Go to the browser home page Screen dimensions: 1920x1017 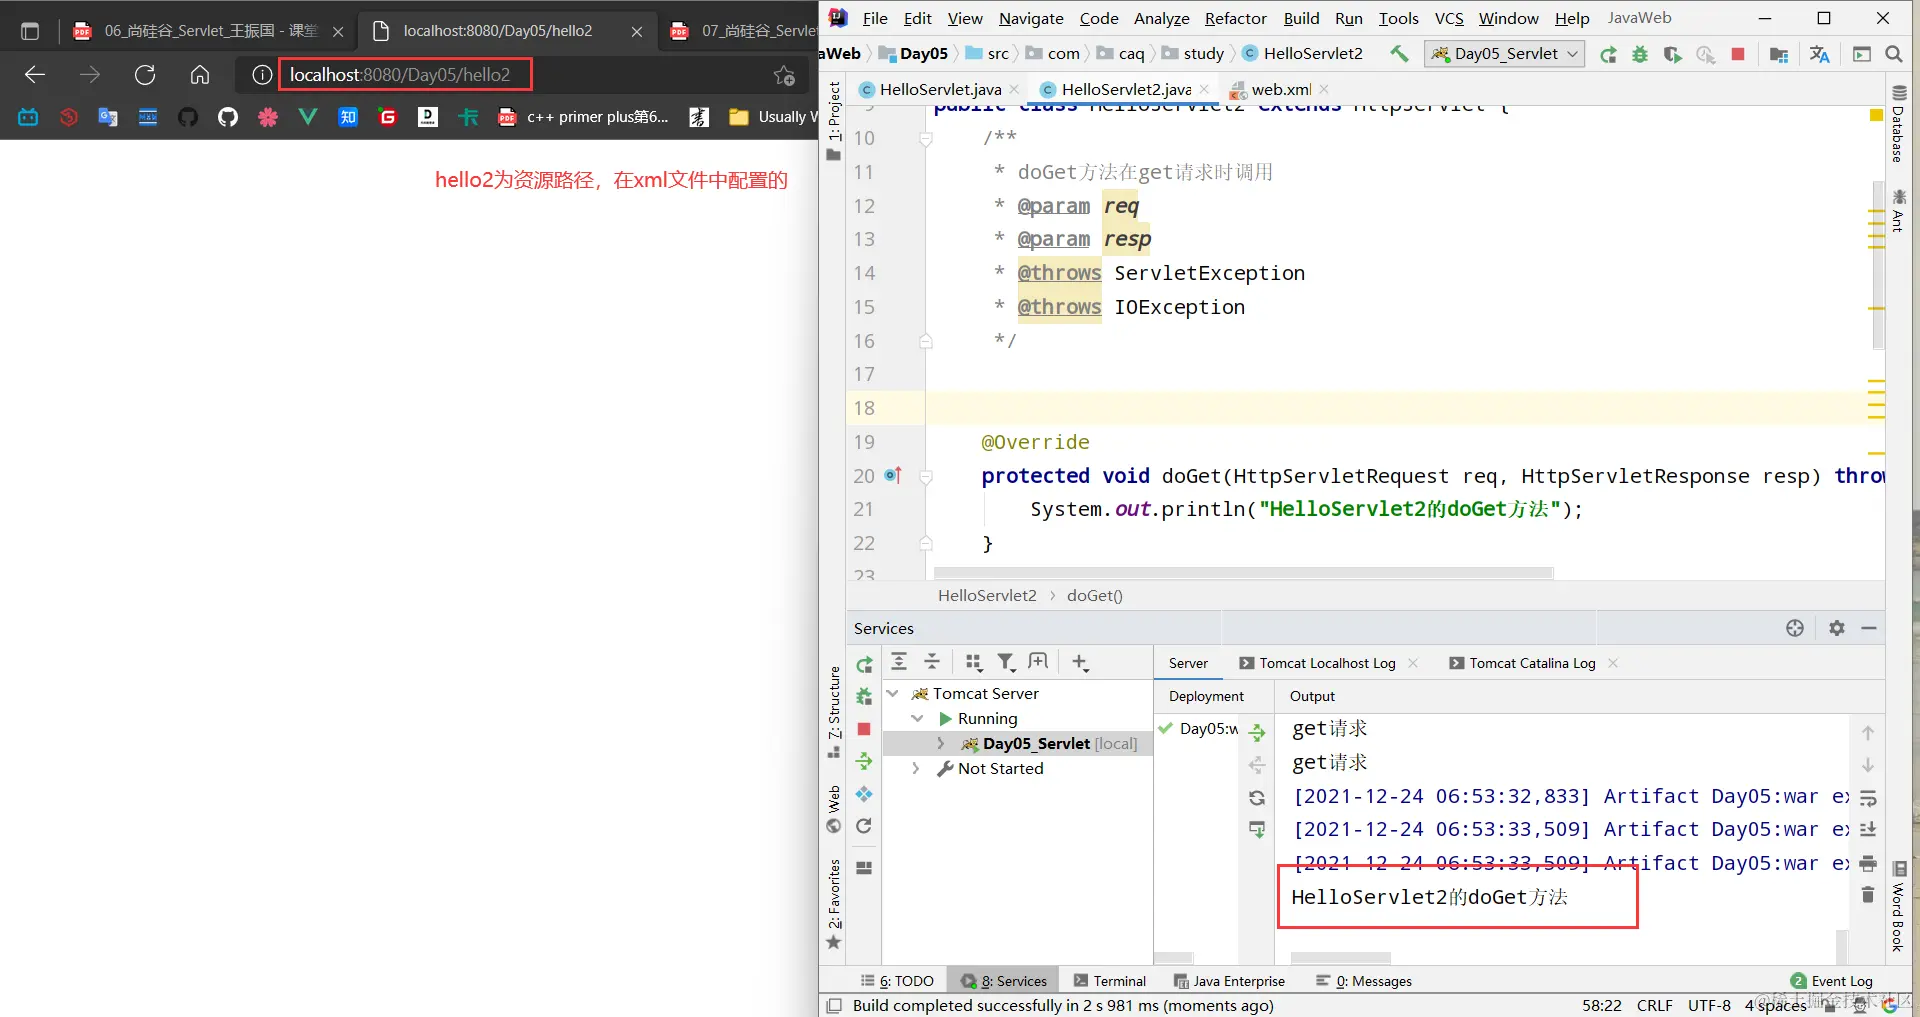click(200, 75)
